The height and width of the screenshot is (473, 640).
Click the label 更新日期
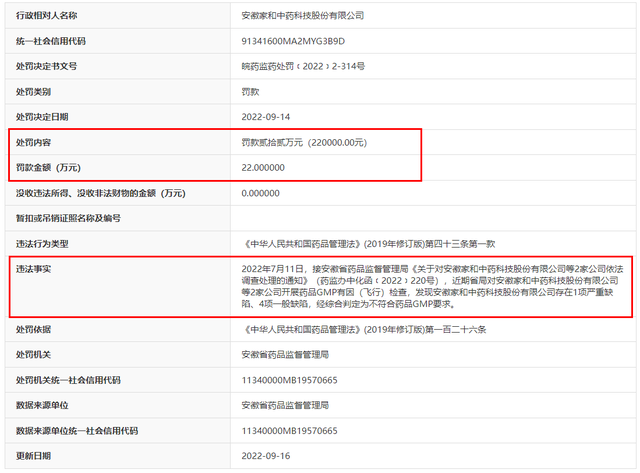point(33,456)
